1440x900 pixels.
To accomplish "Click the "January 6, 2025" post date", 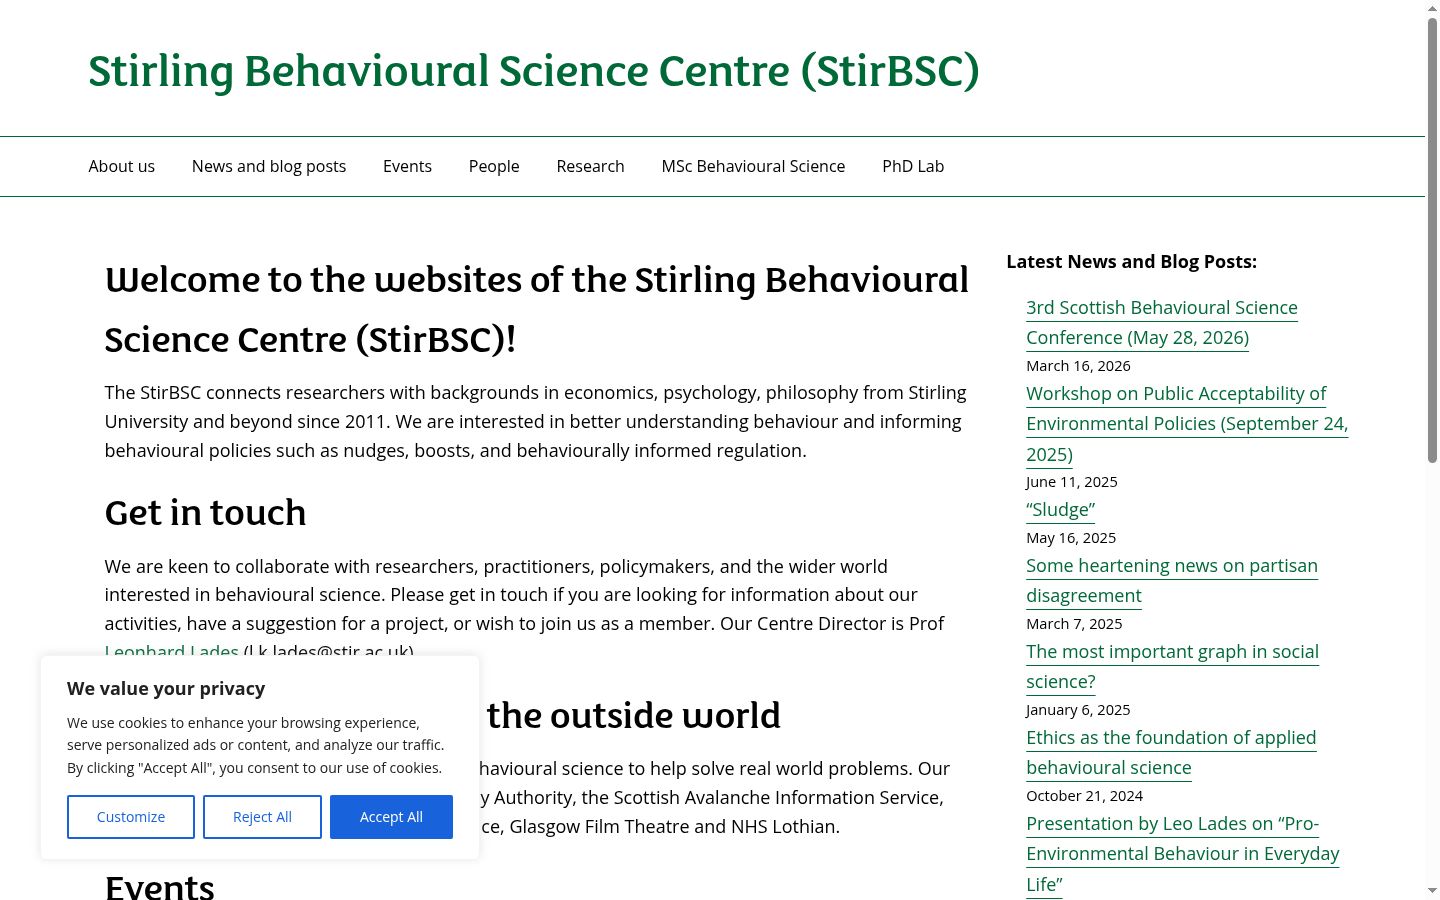I will (x=1078, y=710).
